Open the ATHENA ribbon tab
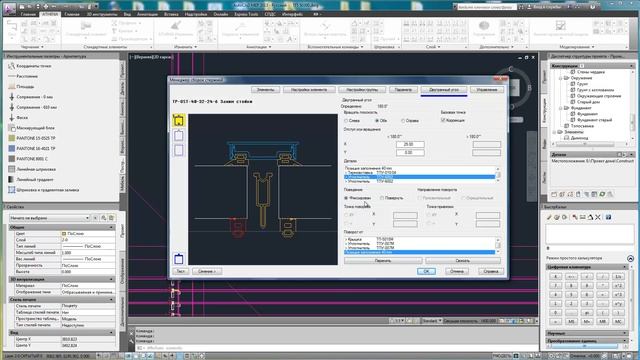 coord(50,14)
